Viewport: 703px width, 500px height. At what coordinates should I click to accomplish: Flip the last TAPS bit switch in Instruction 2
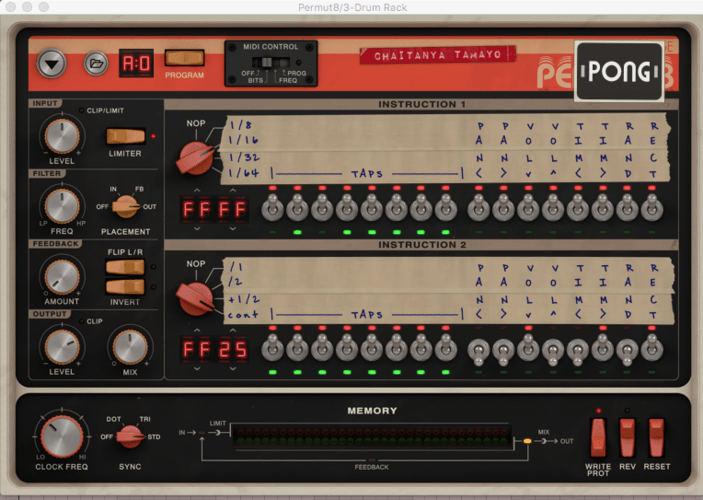click(445, 348)
